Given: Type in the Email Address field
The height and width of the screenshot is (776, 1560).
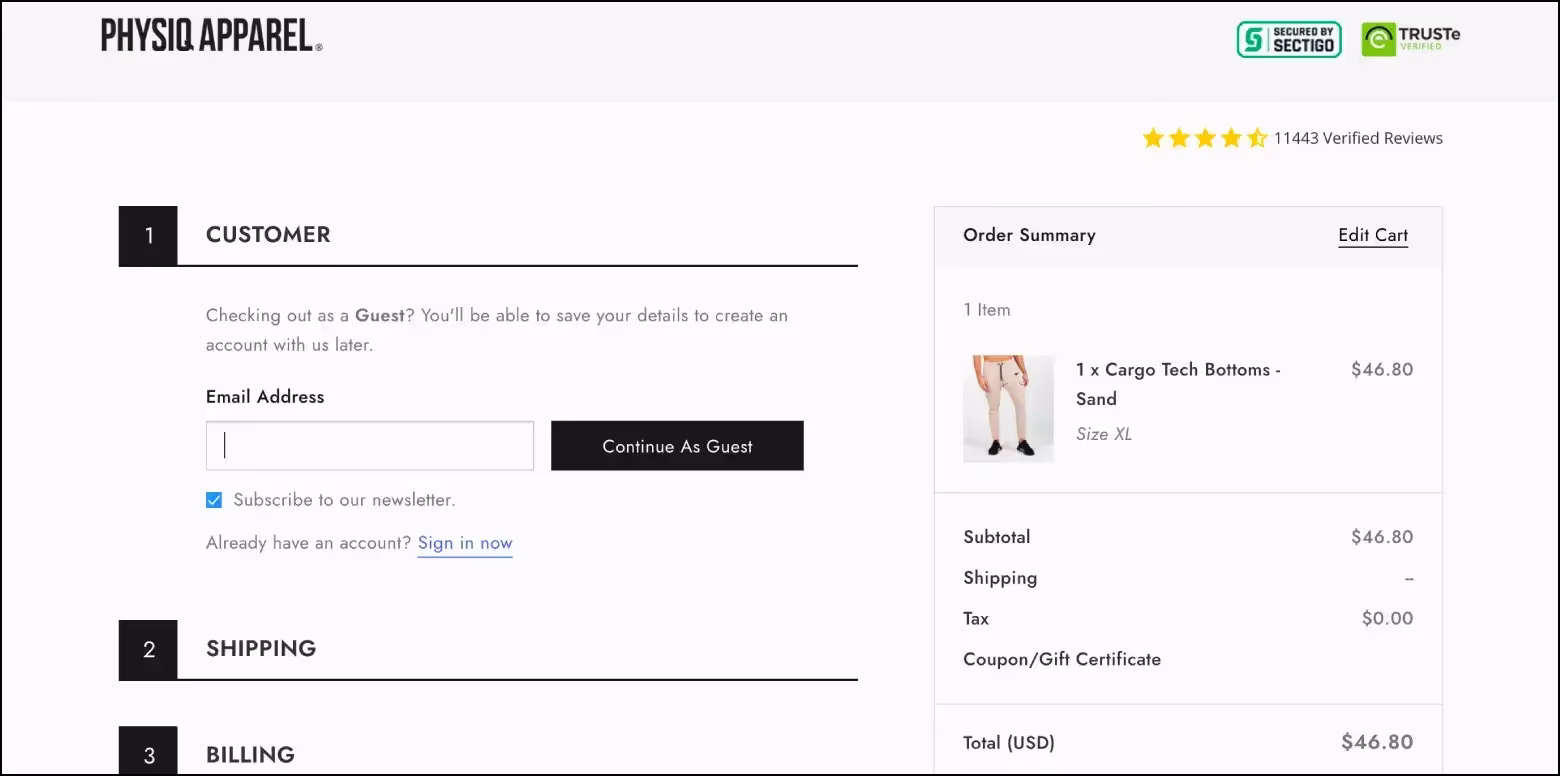Looking at the screenshot, I should point(369,446).
